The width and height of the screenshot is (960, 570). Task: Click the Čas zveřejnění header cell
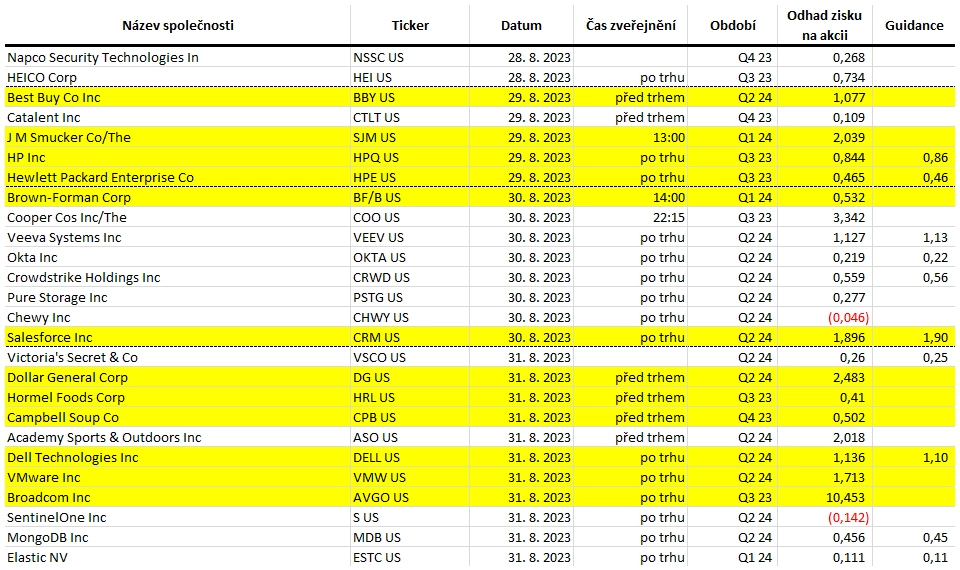click(x=631, y=25)
